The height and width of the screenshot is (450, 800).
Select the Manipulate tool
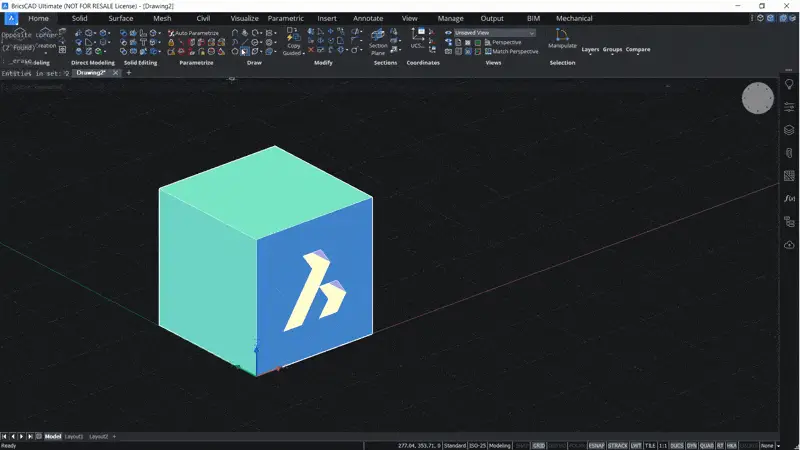(x=562, y=38)
